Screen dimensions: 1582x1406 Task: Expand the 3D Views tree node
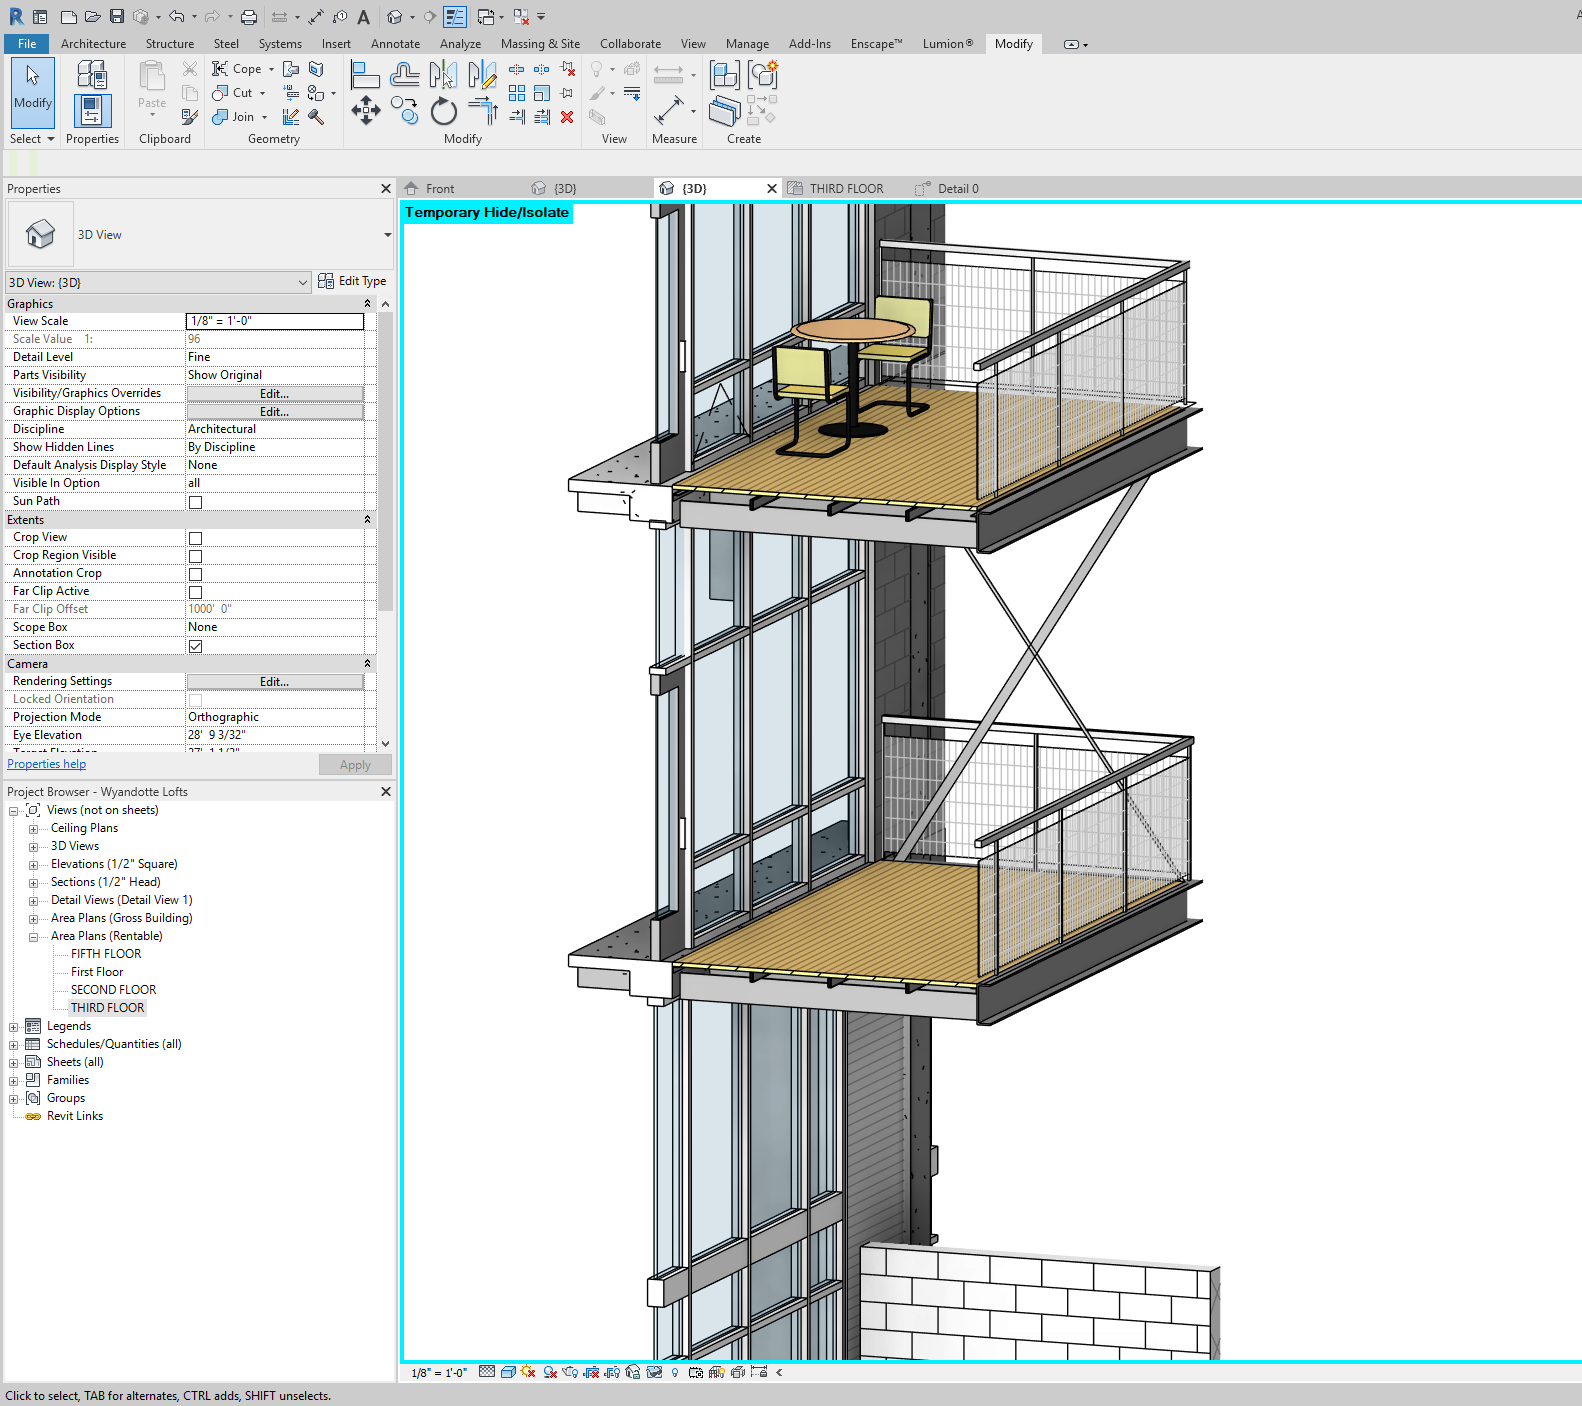tap(33, 847)
